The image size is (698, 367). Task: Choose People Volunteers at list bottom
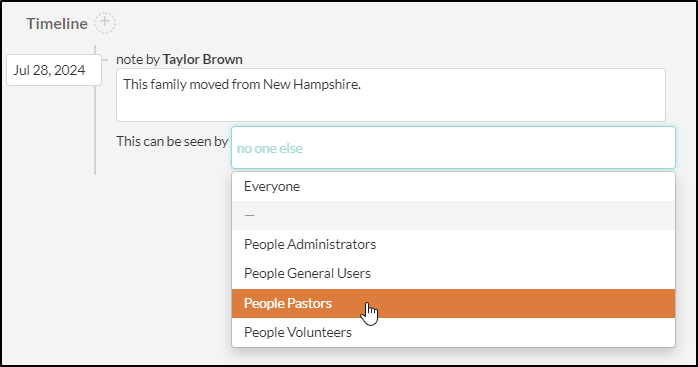pos(453,332)
